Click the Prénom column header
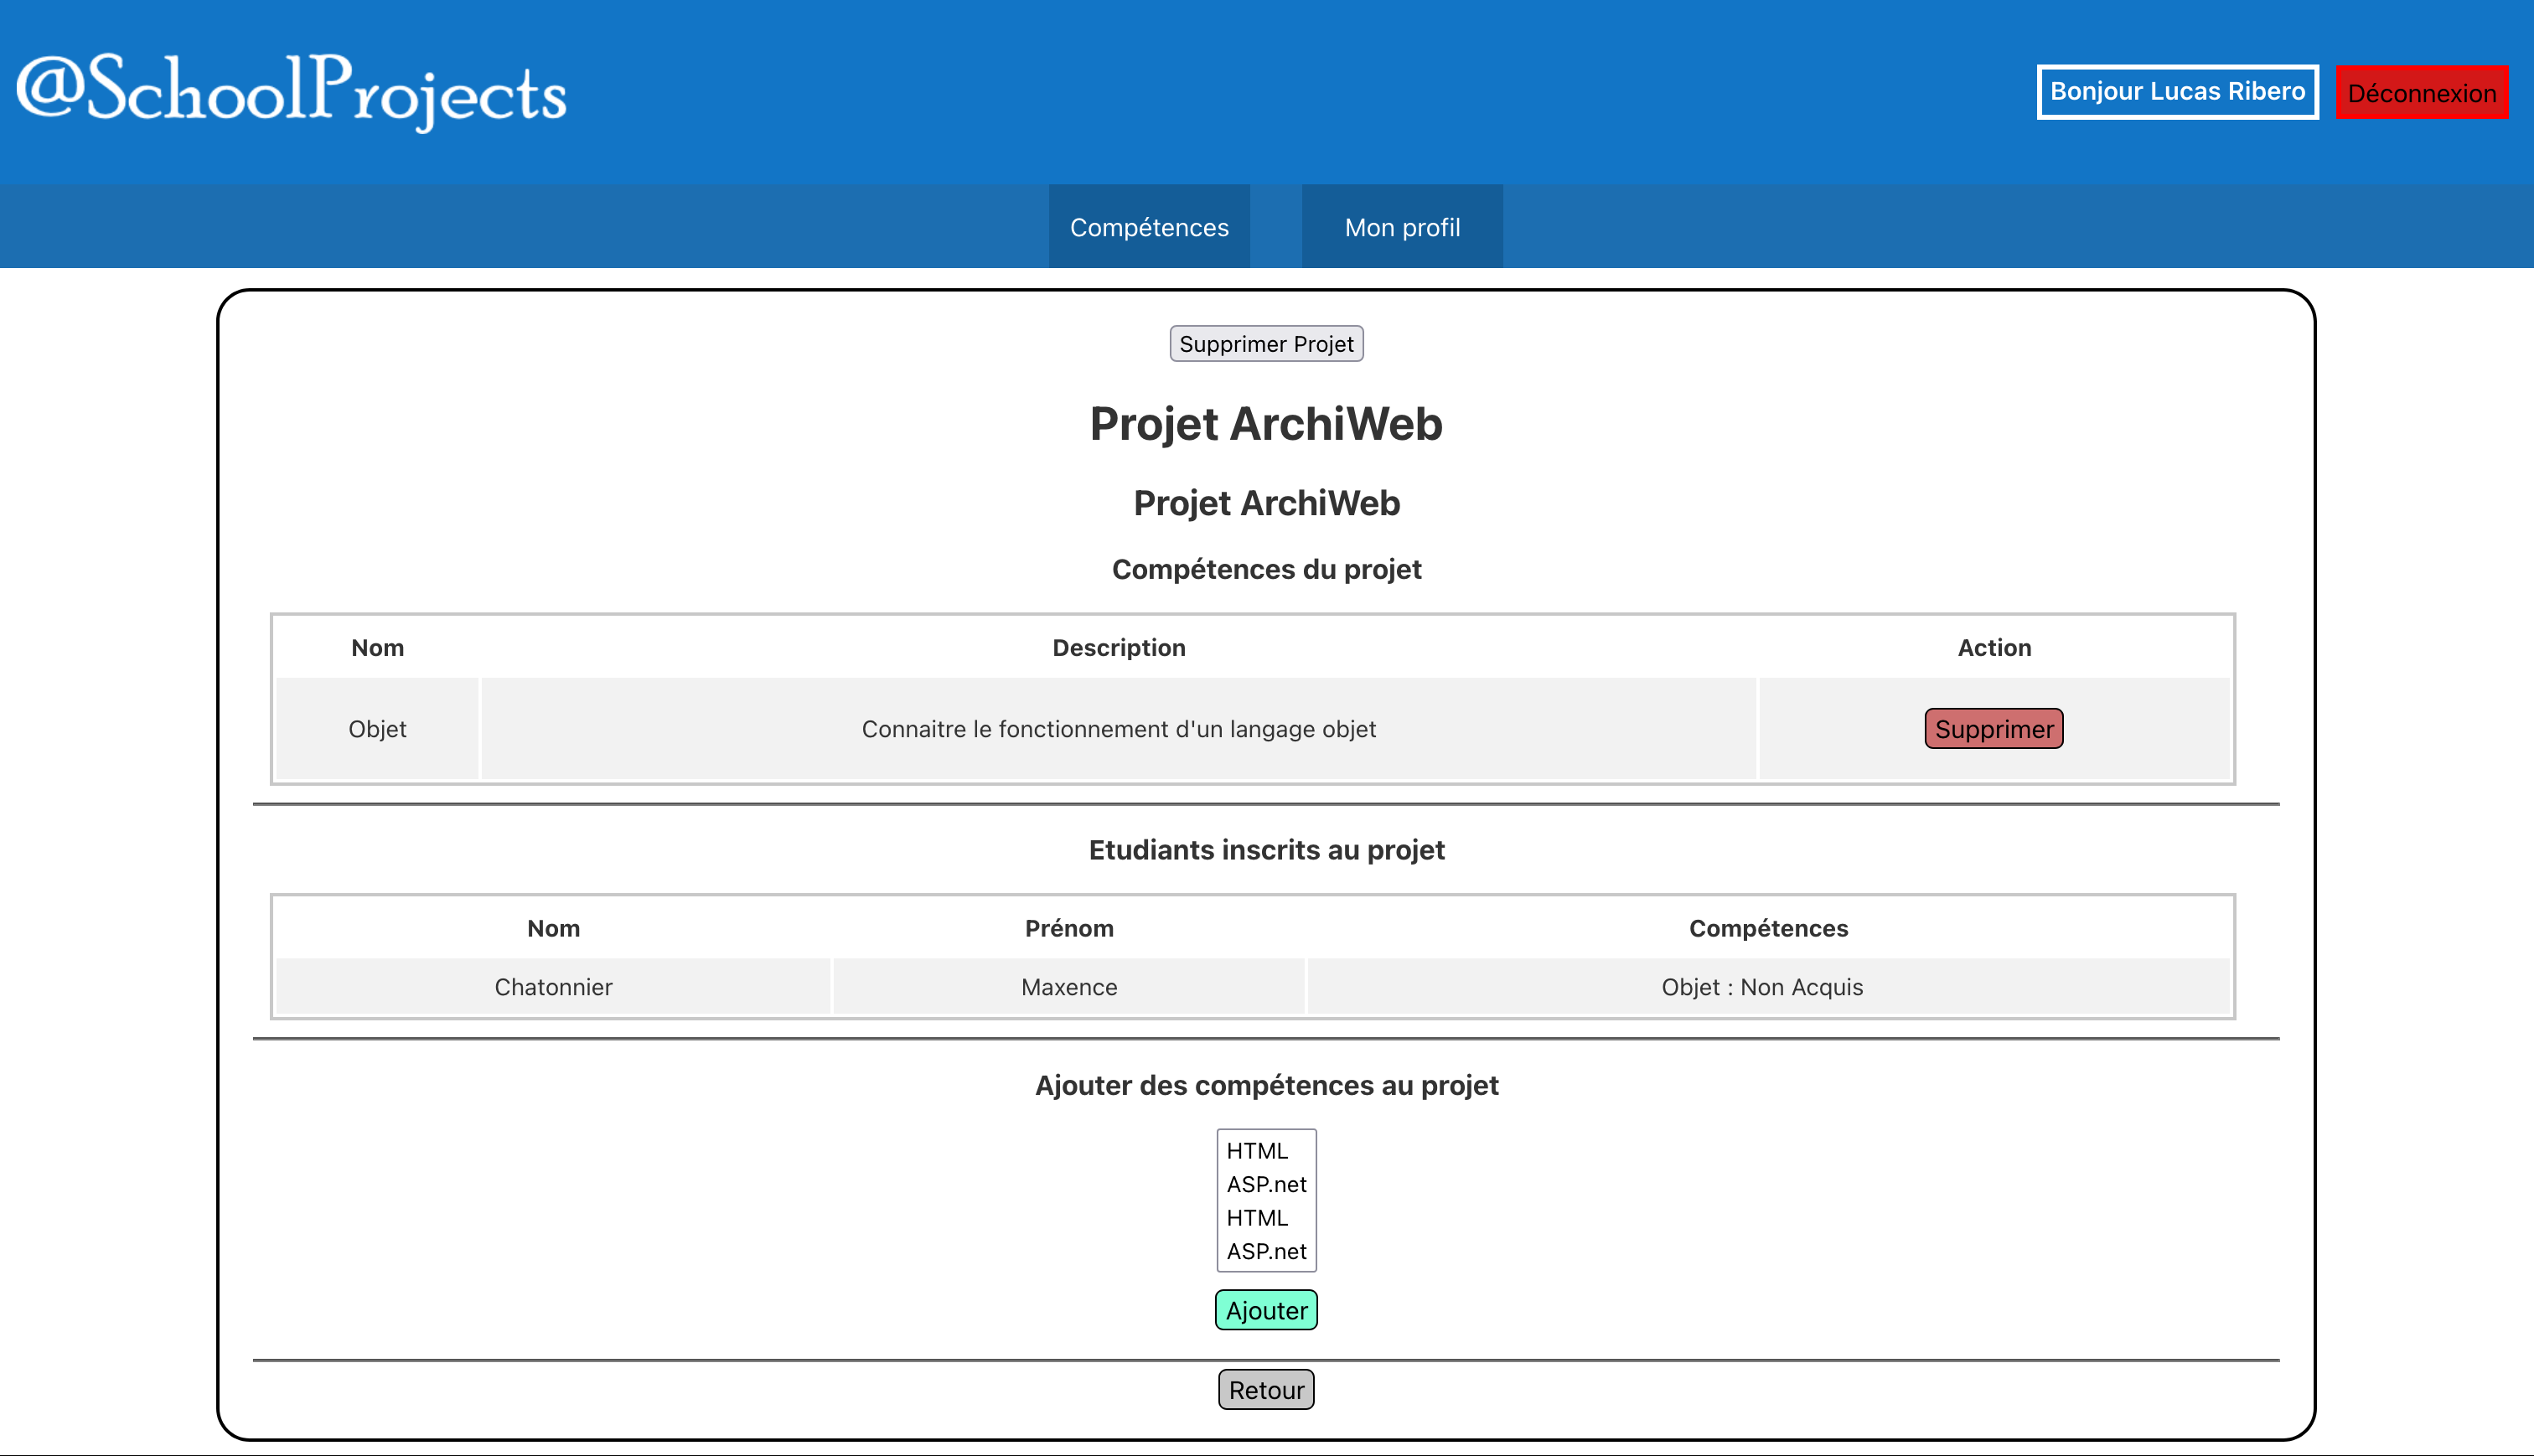The width and height of the screenshot is (2534, 1456). (1069, 929)
